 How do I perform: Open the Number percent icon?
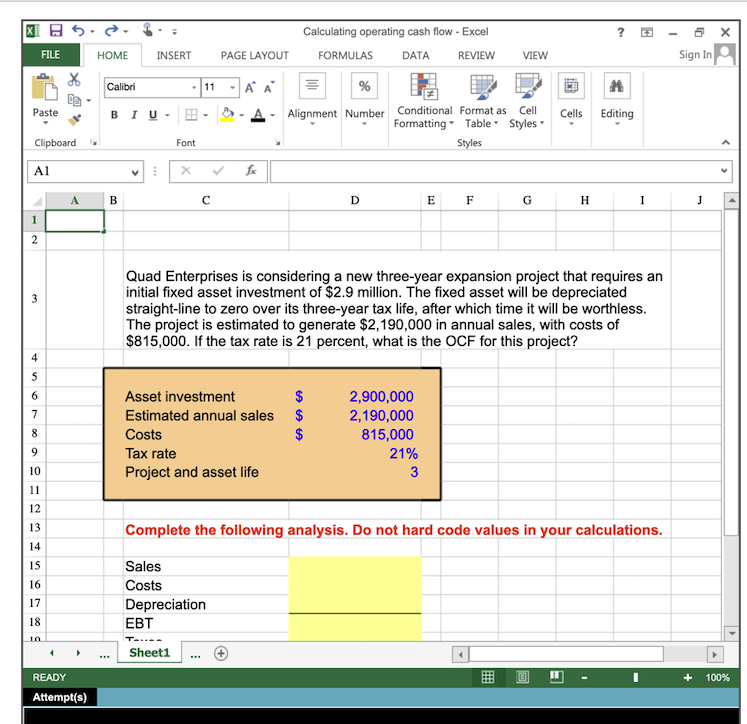coord(364,86)
